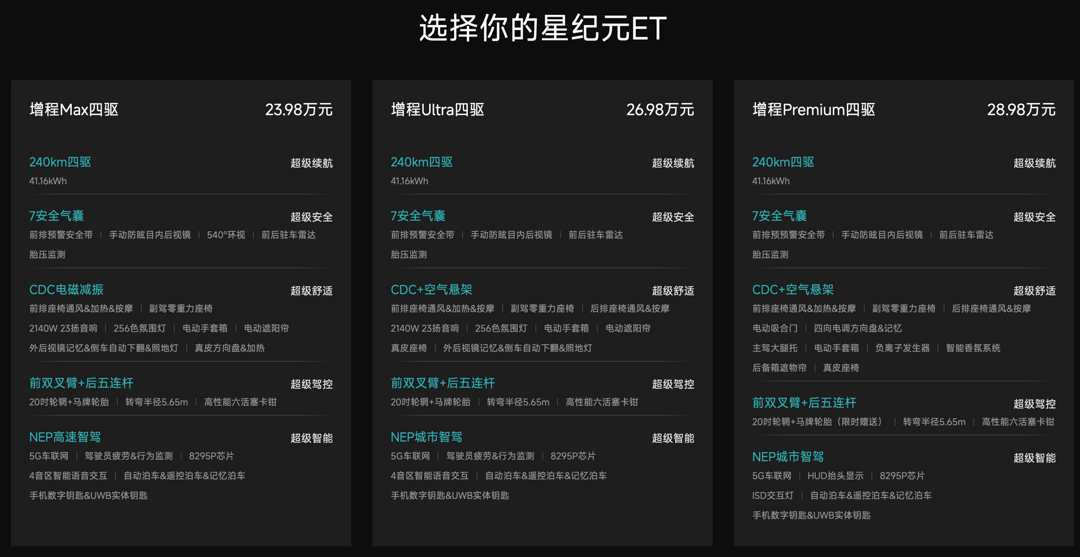
Task: Click the CDC电磁减振 heading
Action: pyautogui.click(x=66, y=290)
